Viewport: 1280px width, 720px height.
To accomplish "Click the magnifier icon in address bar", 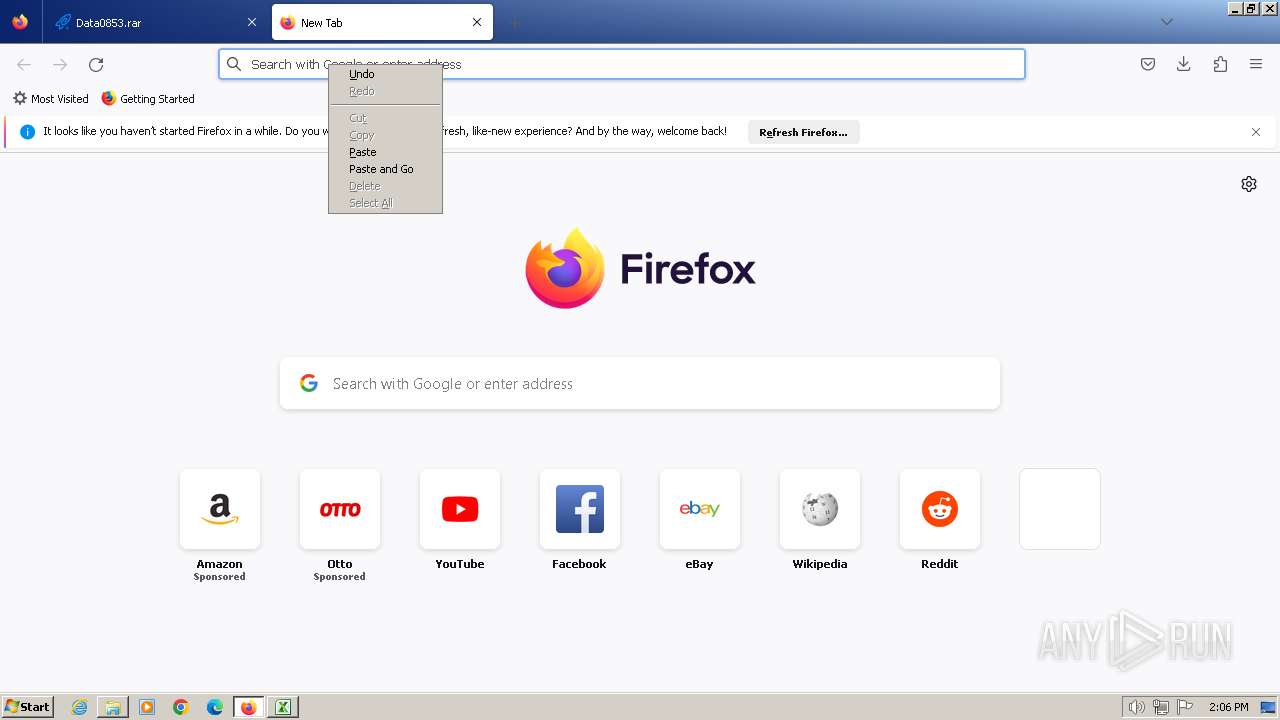I will pyautogui.click(x=234, y=64).
